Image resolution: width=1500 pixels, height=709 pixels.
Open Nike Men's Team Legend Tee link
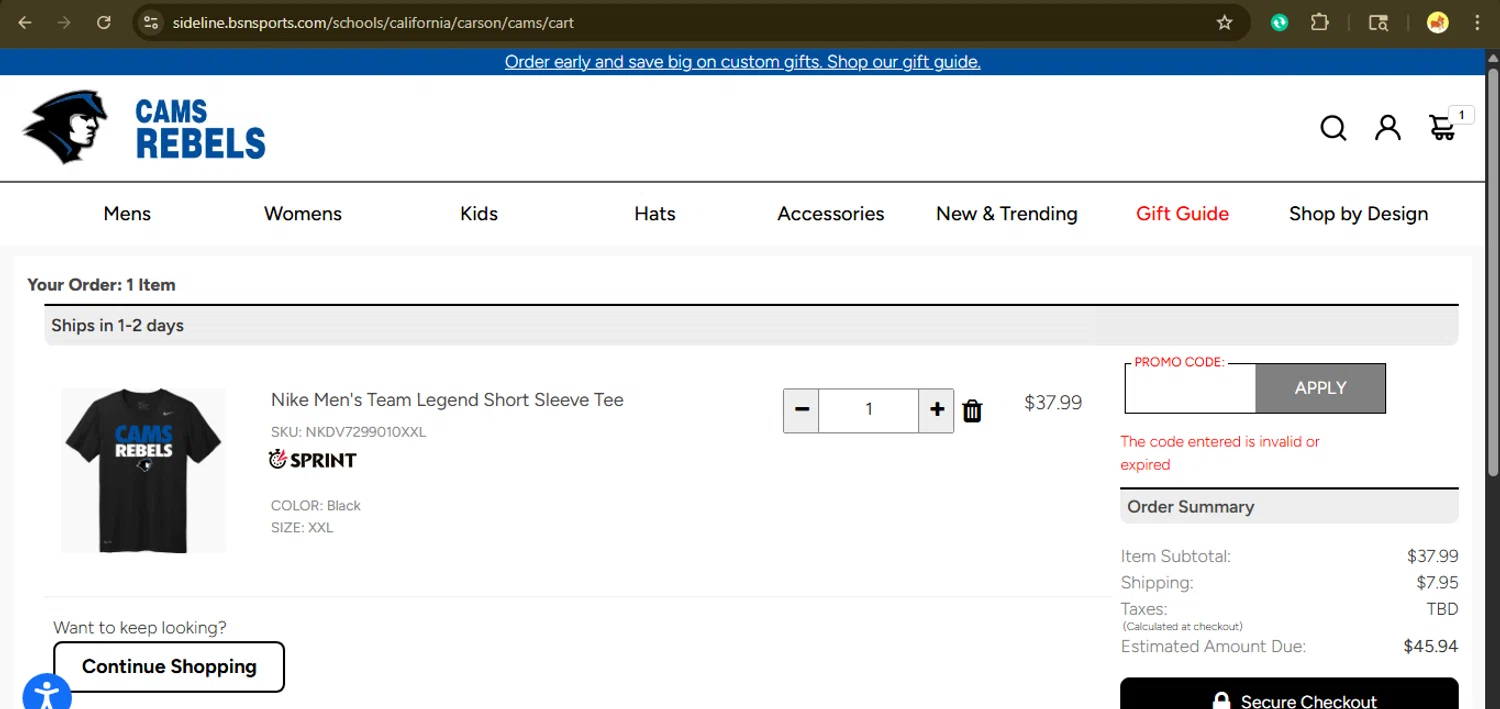click(447, 400)
